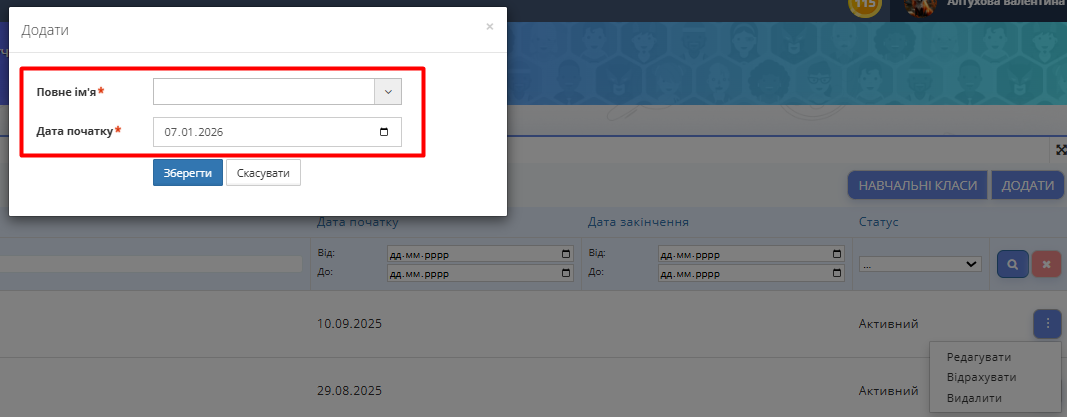Click the blue search magnifier filter button
This screenshot has width=1067, height=417.
tap(1012, 264)
